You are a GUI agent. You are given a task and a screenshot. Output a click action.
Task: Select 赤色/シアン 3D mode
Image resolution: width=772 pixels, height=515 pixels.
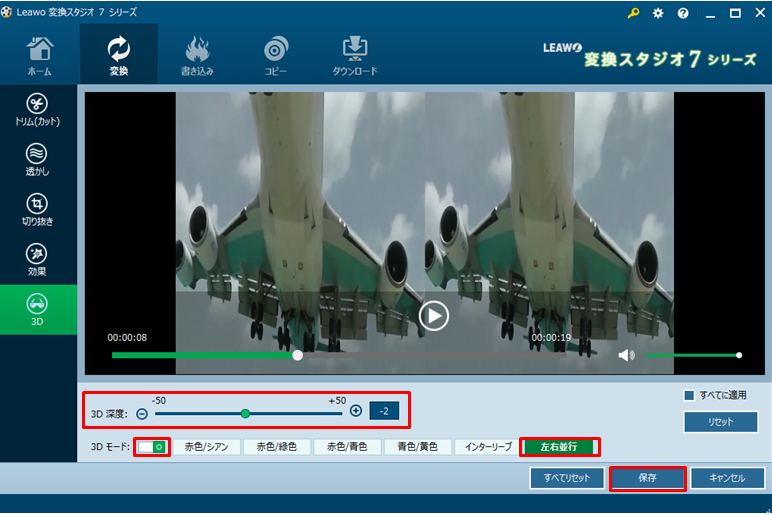point(206,447)
